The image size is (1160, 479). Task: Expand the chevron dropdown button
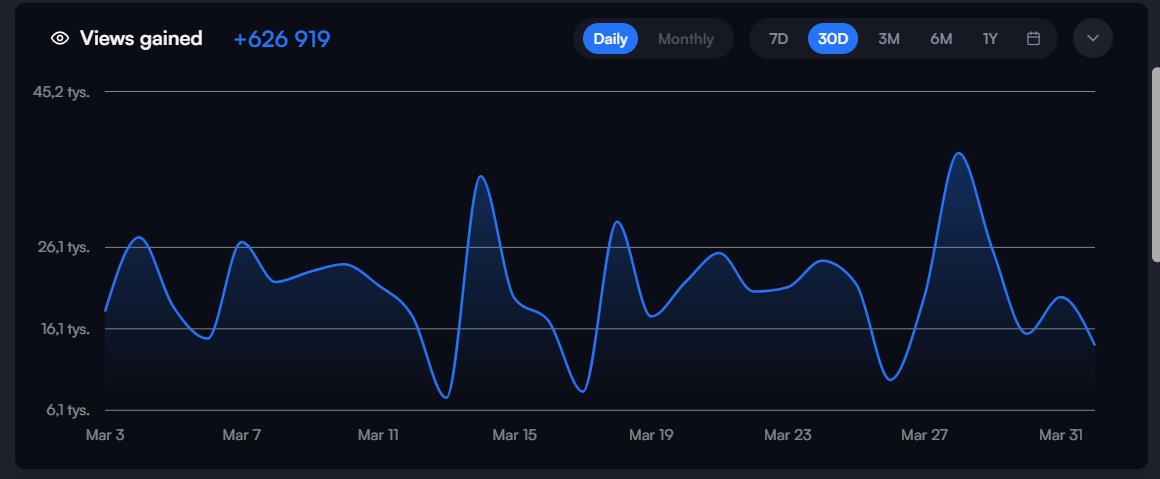click(x=1093, y=38)
